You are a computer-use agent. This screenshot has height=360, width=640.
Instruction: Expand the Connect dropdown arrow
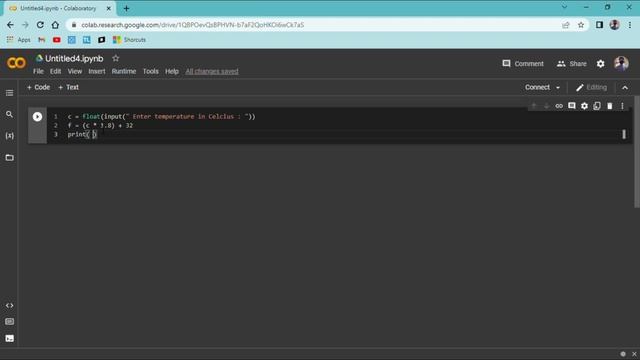(x=558, y=88)
